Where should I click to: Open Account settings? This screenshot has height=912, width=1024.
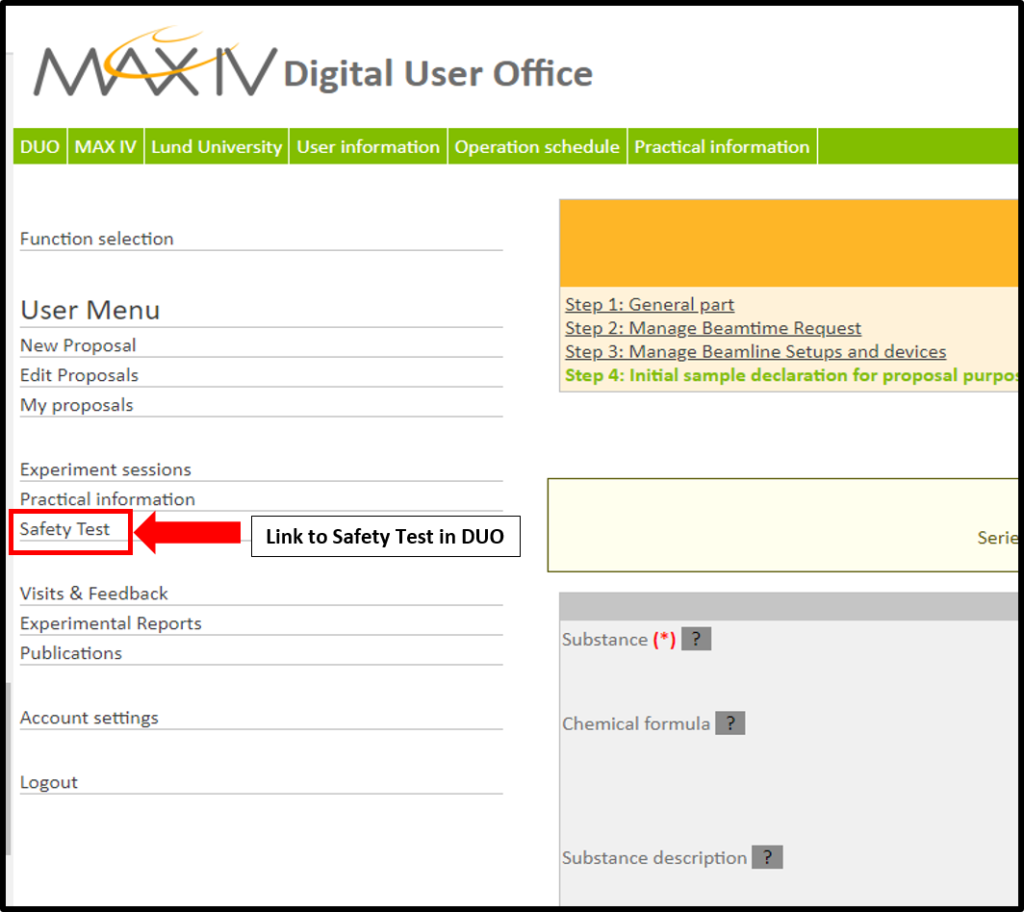click(89, 717)
